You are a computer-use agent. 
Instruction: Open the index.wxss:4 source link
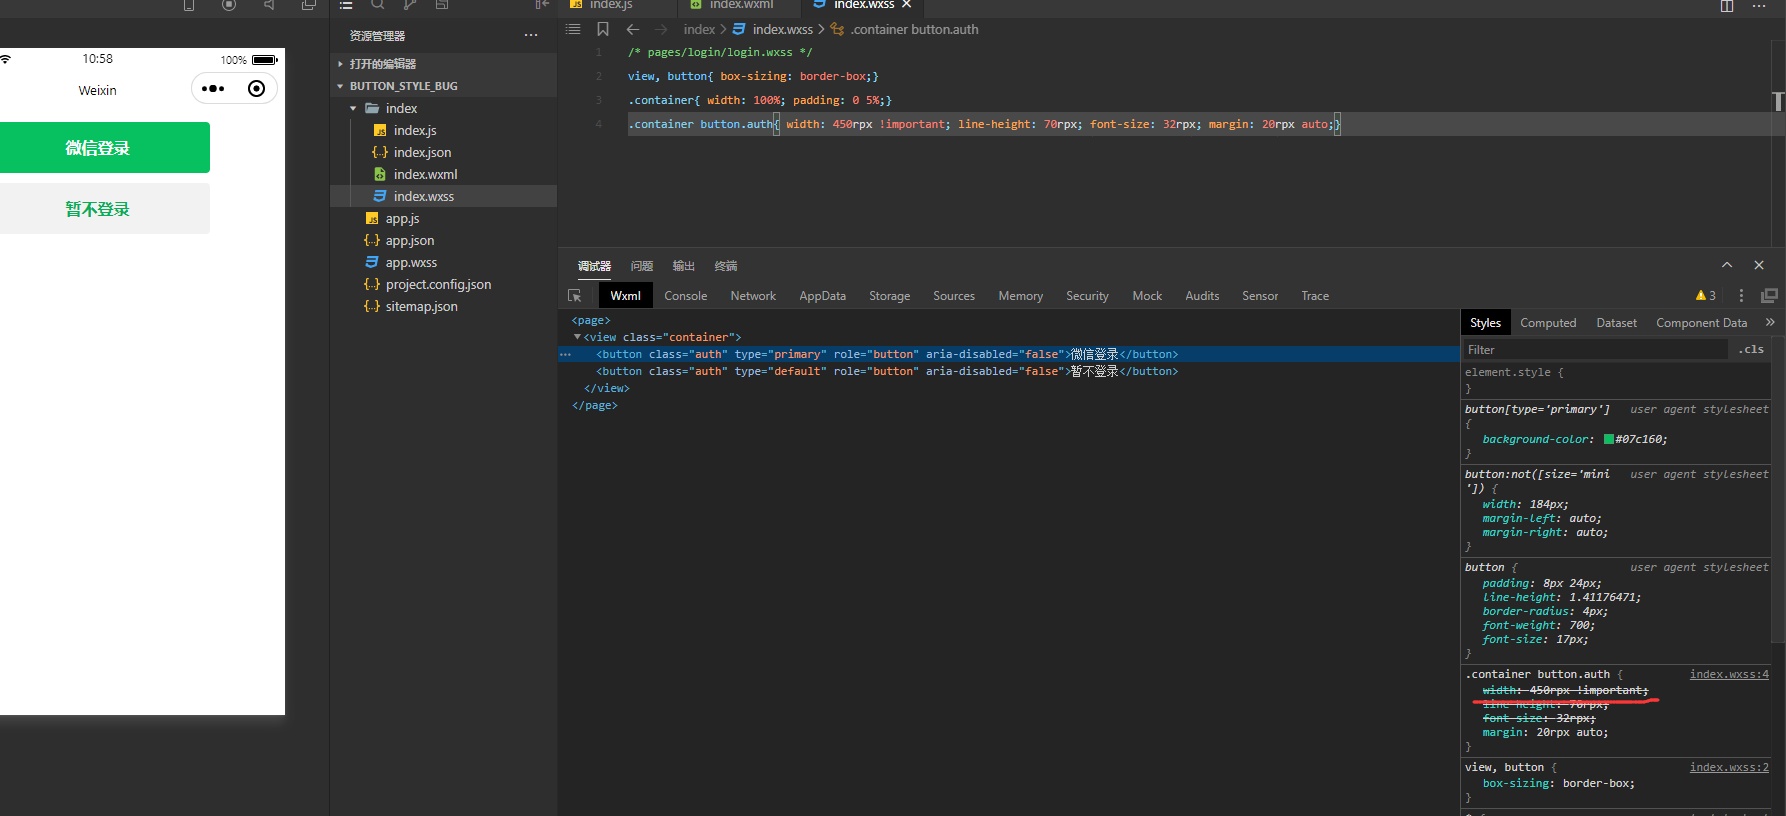pos(1729,674)
